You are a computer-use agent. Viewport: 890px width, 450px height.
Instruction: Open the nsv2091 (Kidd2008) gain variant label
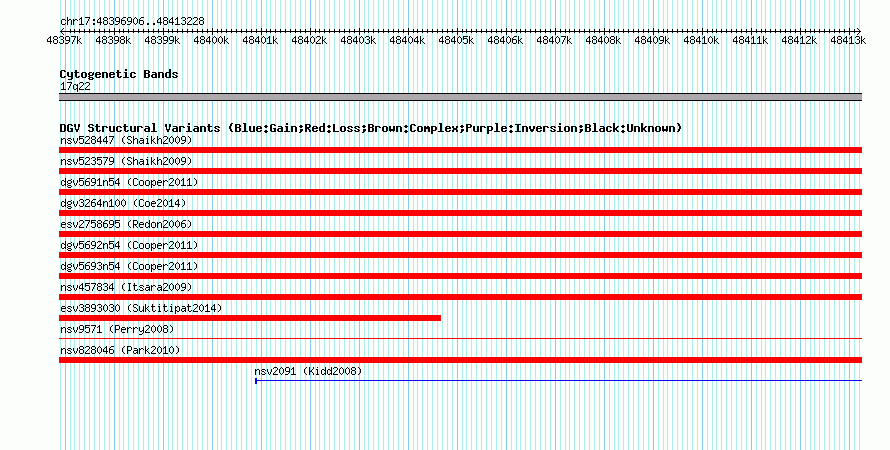[x=308, y=371]
